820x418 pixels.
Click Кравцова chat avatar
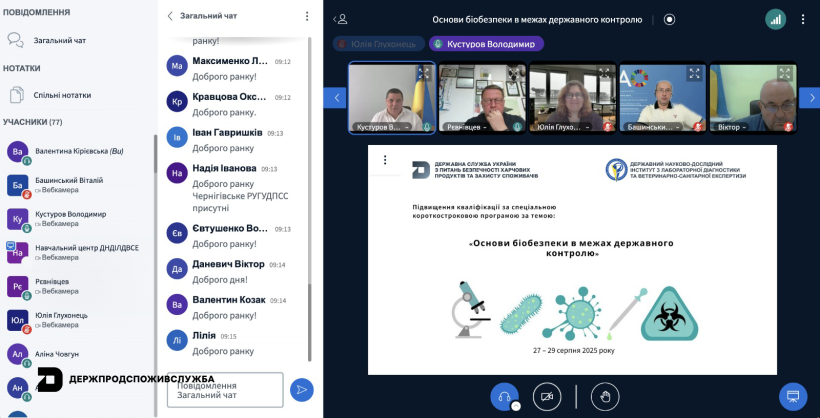tap(177, 101)
